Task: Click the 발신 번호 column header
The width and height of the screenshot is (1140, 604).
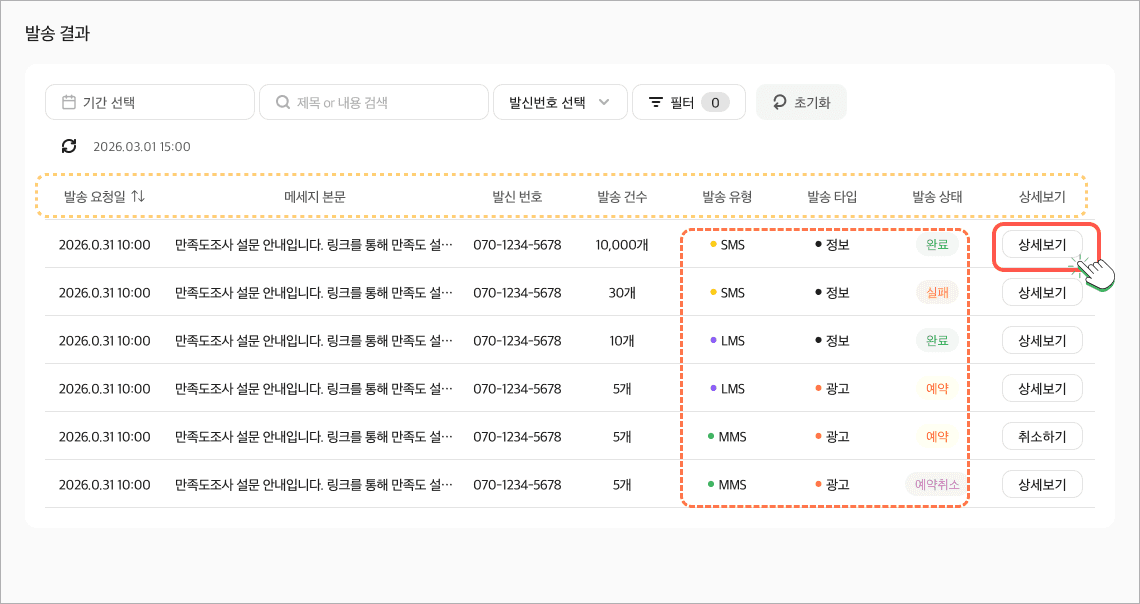Action: 517,196
